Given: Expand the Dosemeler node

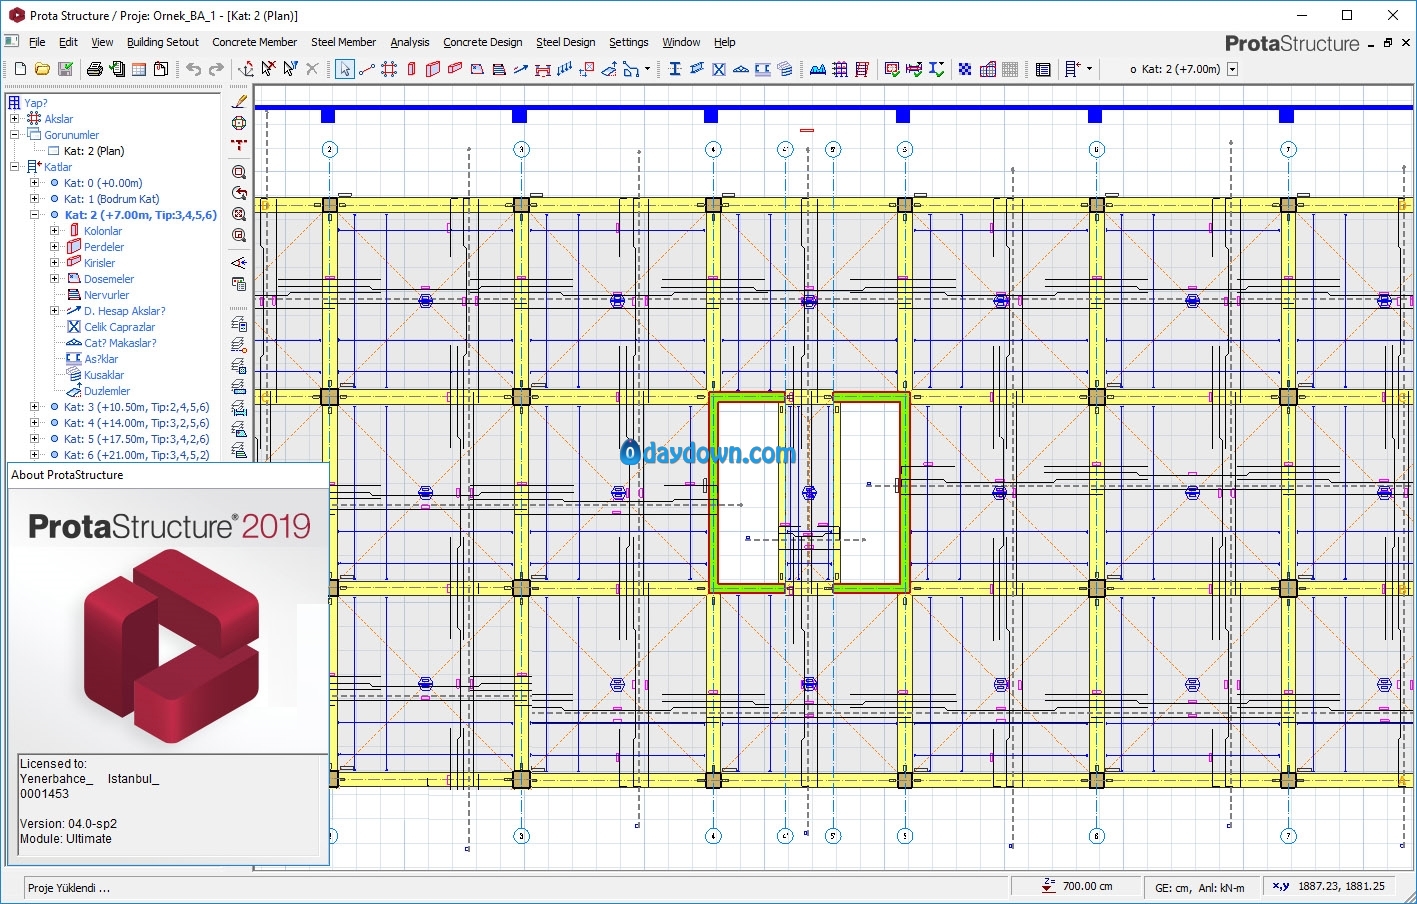Looking at the screenshot, I should tap(55, 279).
